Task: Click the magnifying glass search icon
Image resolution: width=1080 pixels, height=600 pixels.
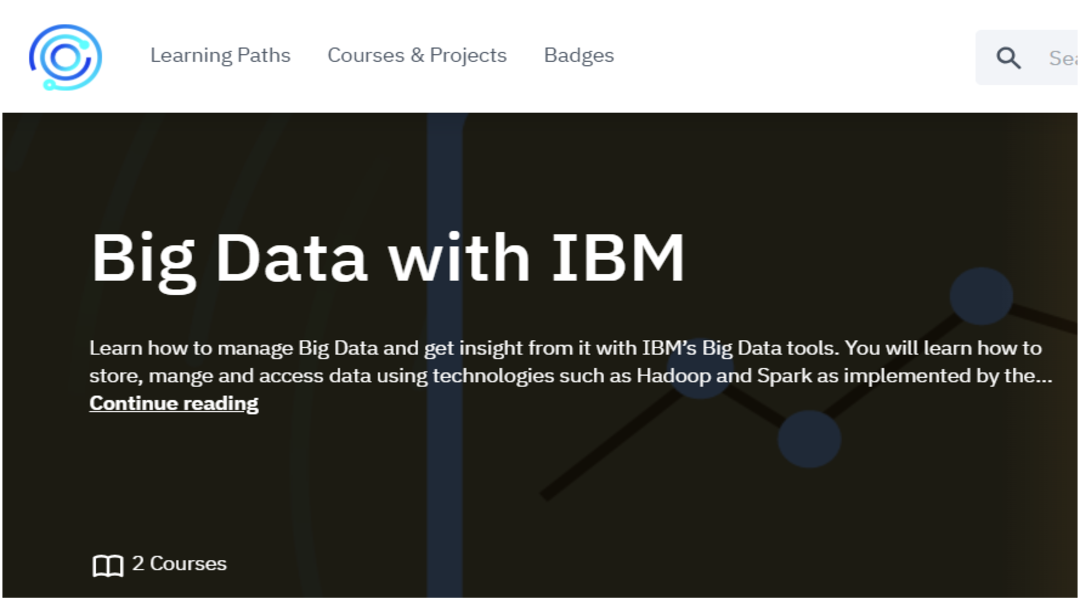Action: (x=1009, y=58)
